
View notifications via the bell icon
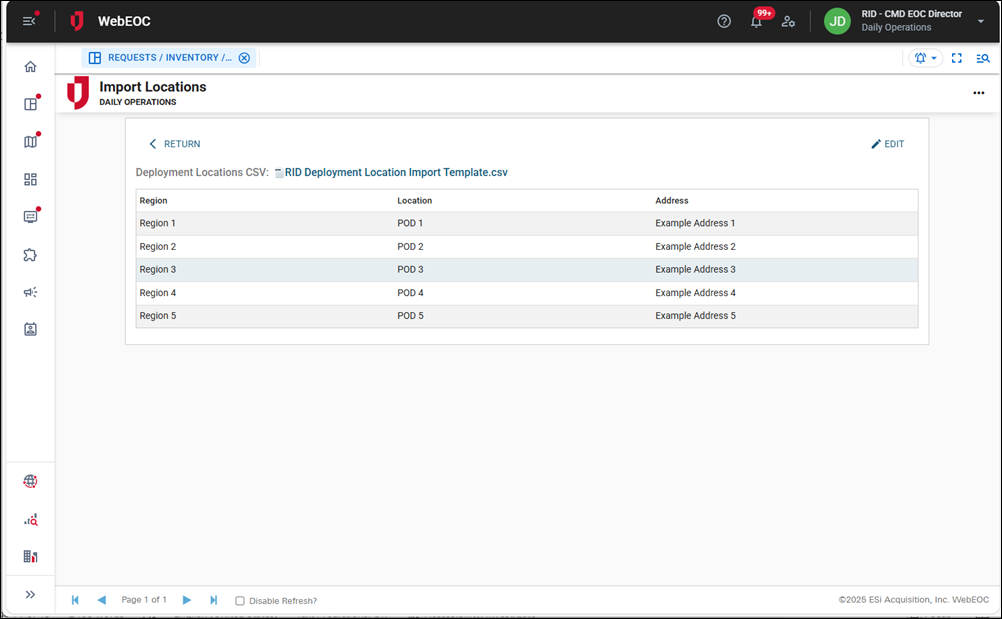pos(758,21)
